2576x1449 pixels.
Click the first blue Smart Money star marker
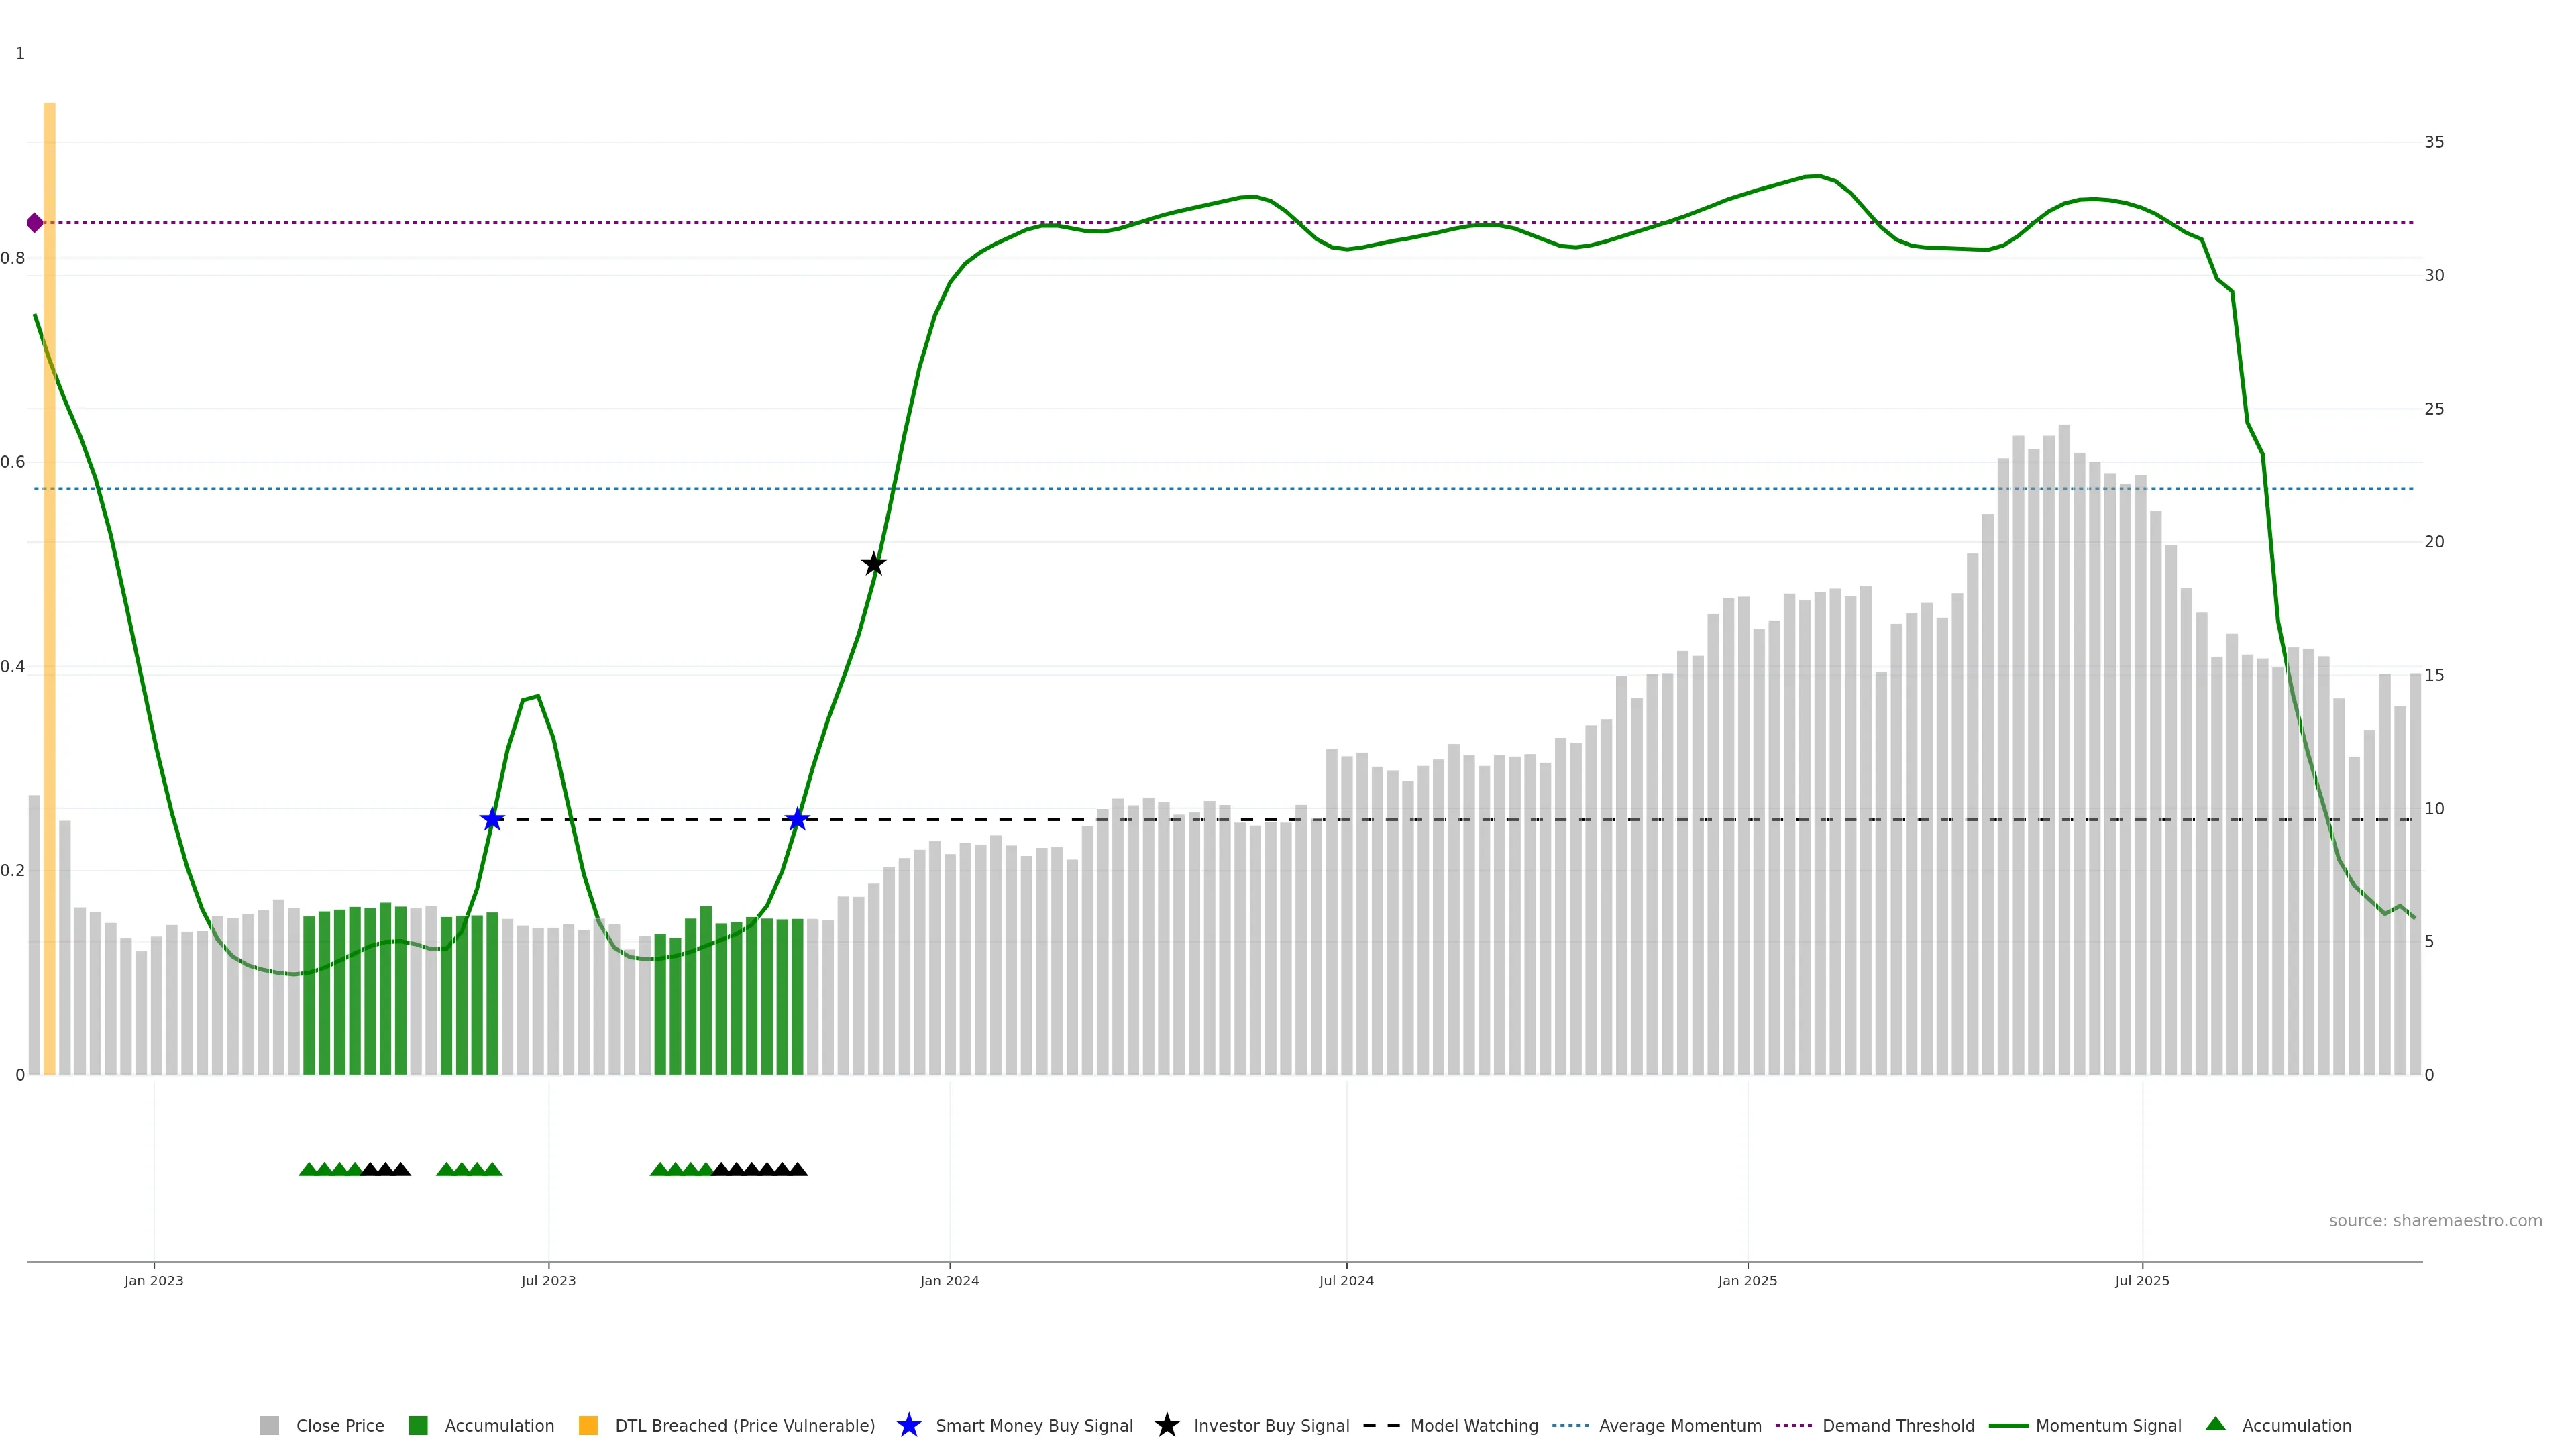(x=492, y=819)
